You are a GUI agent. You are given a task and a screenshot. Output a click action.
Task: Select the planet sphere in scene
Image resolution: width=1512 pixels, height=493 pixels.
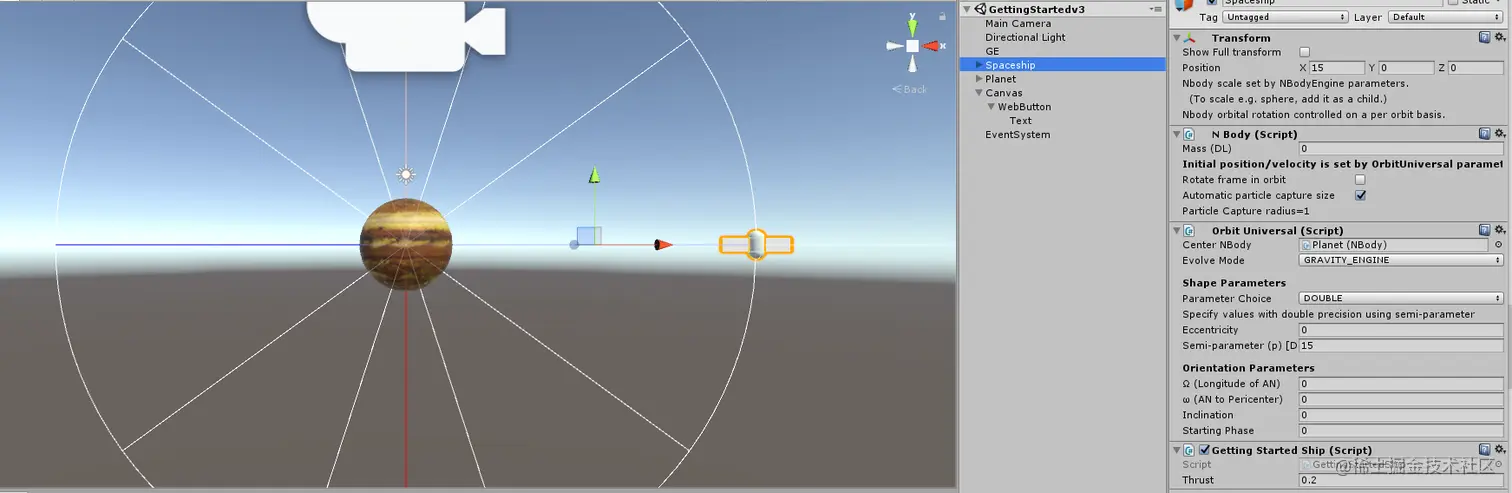click(x=406, y=244)
